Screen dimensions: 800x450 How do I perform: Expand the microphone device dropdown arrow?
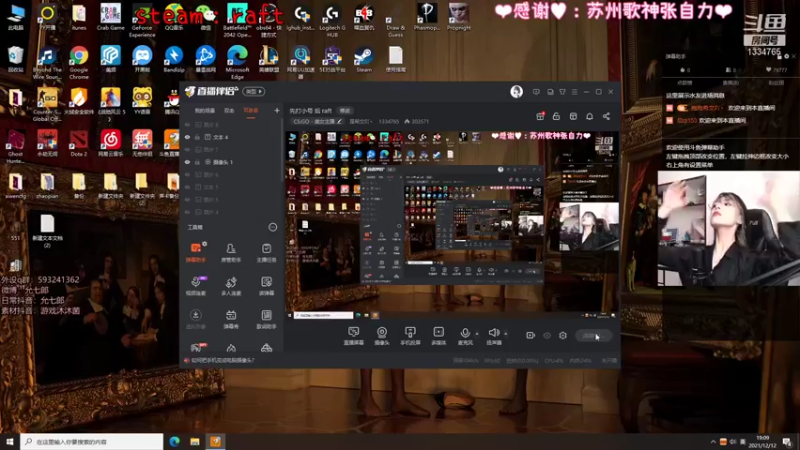(477, 334)
